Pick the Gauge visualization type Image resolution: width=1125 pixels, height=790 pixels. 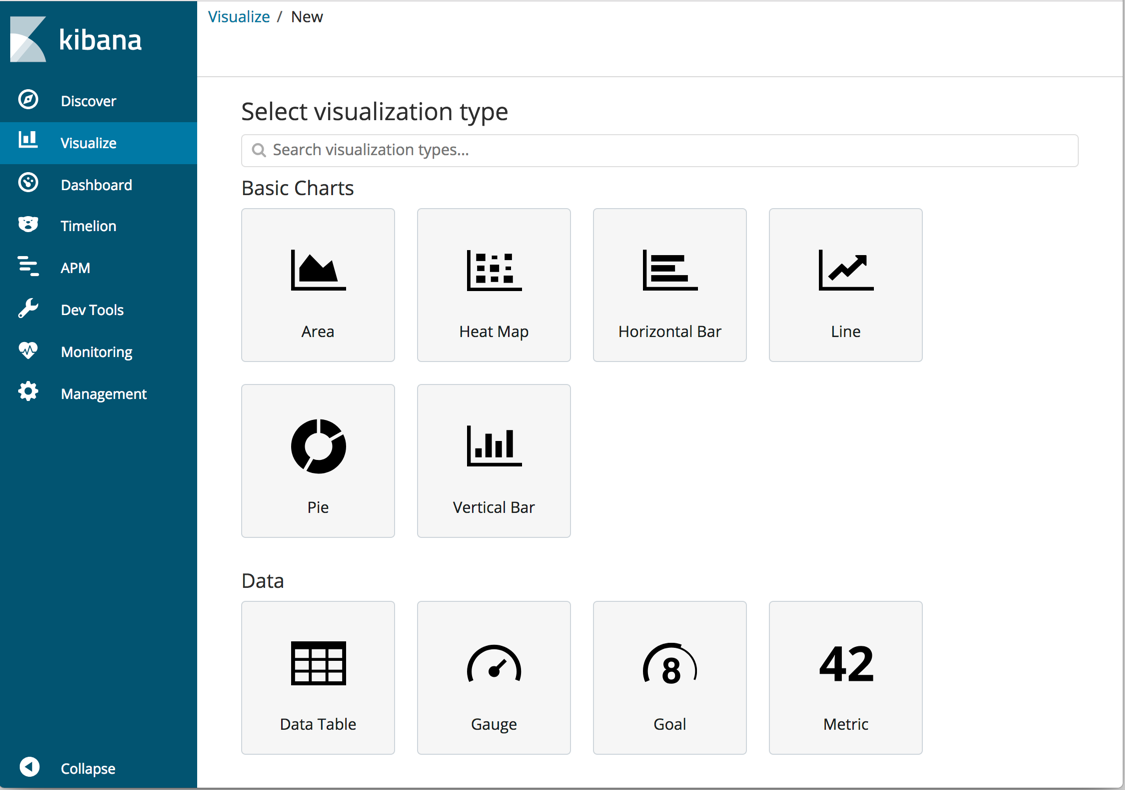point(493,677)
